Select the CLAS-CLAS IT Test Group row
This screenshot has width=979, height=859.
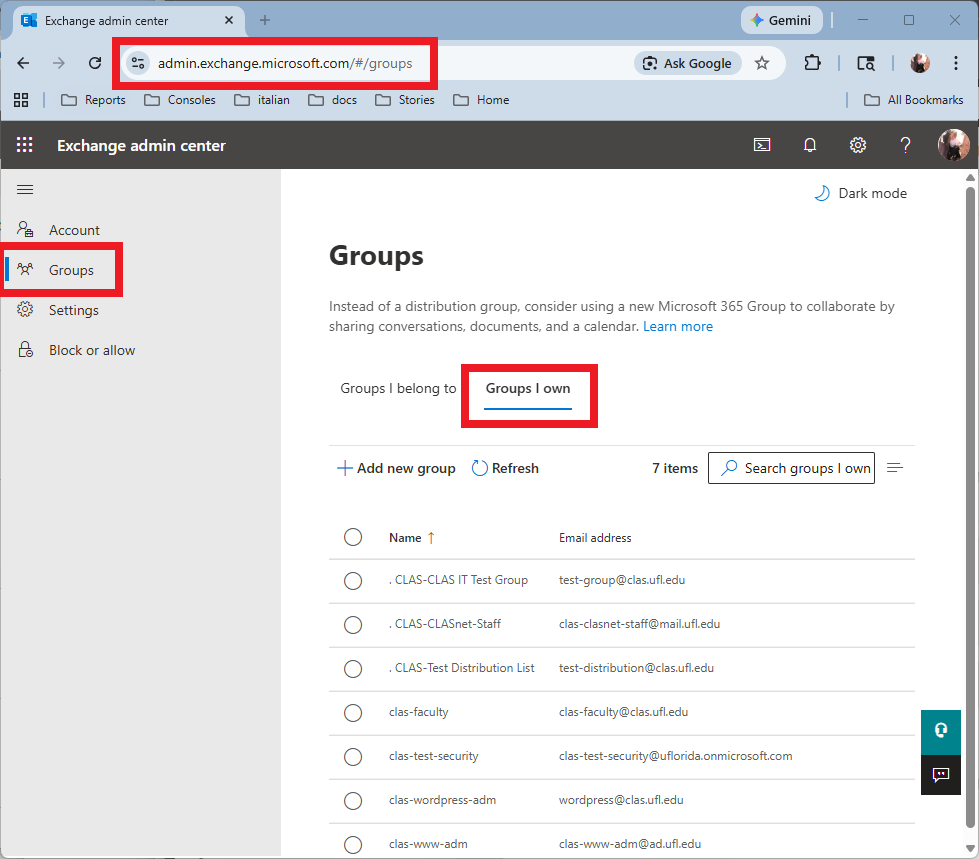[x=353, y=581]
